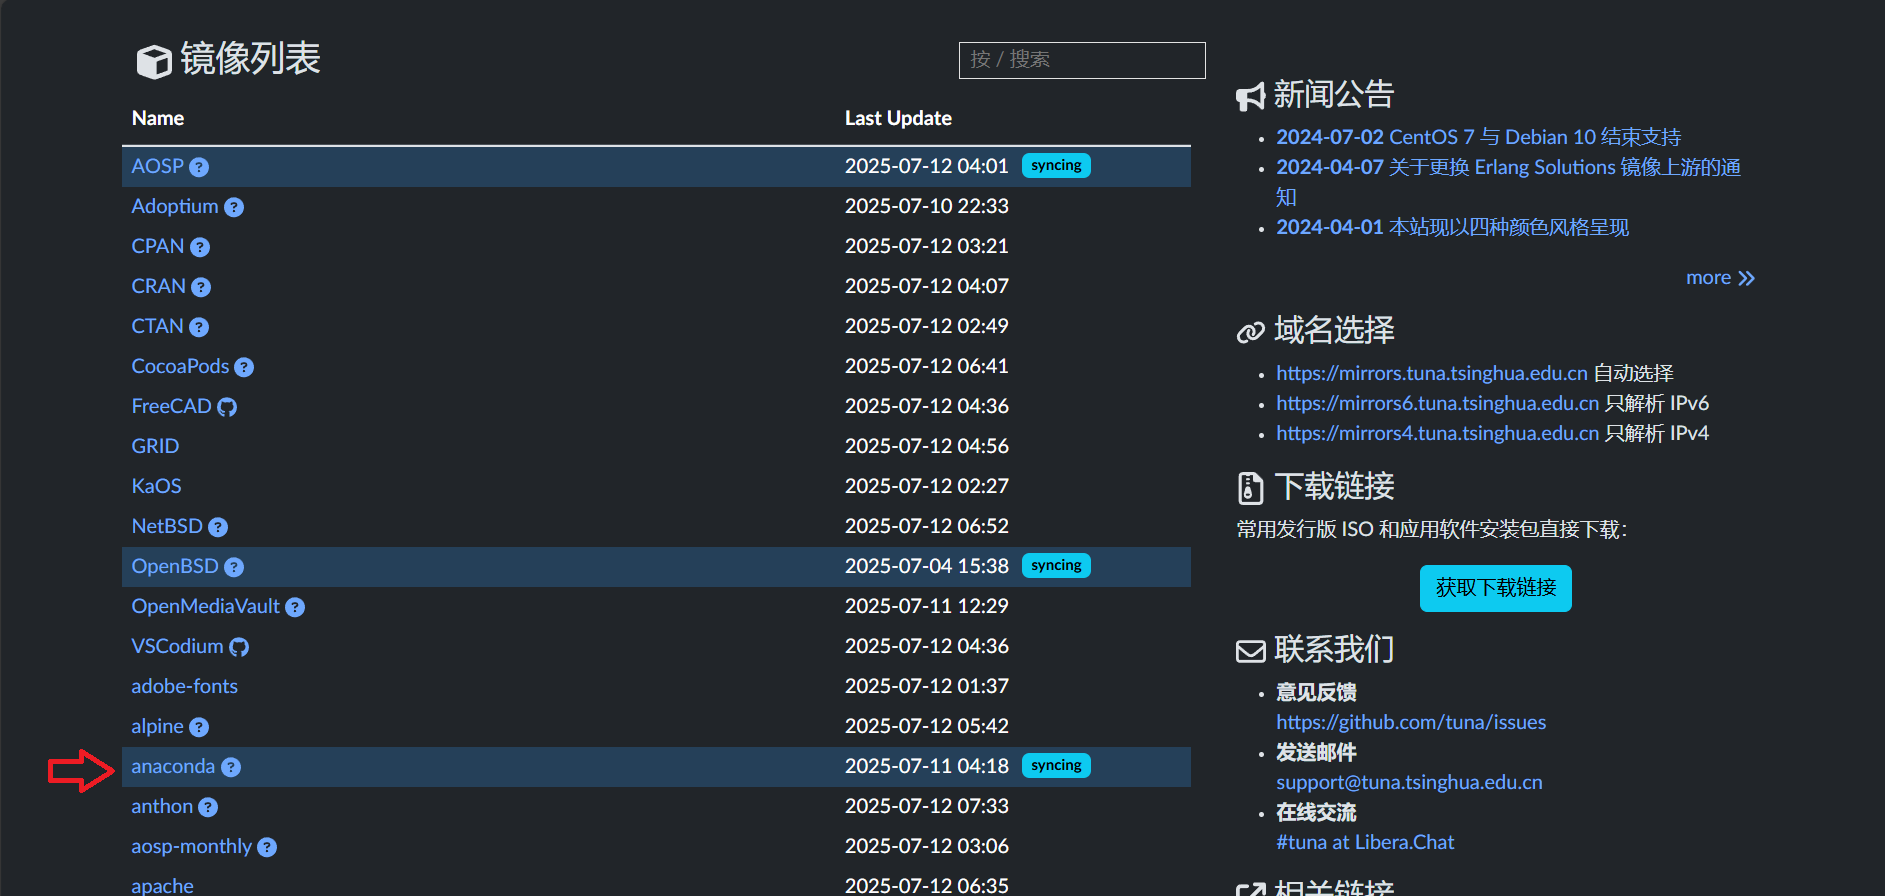This screenshot has height=896, width=1885.
Task: Click the support@tuna.tsinghua.edu.cn email link
Action: tap(1409, 782)
